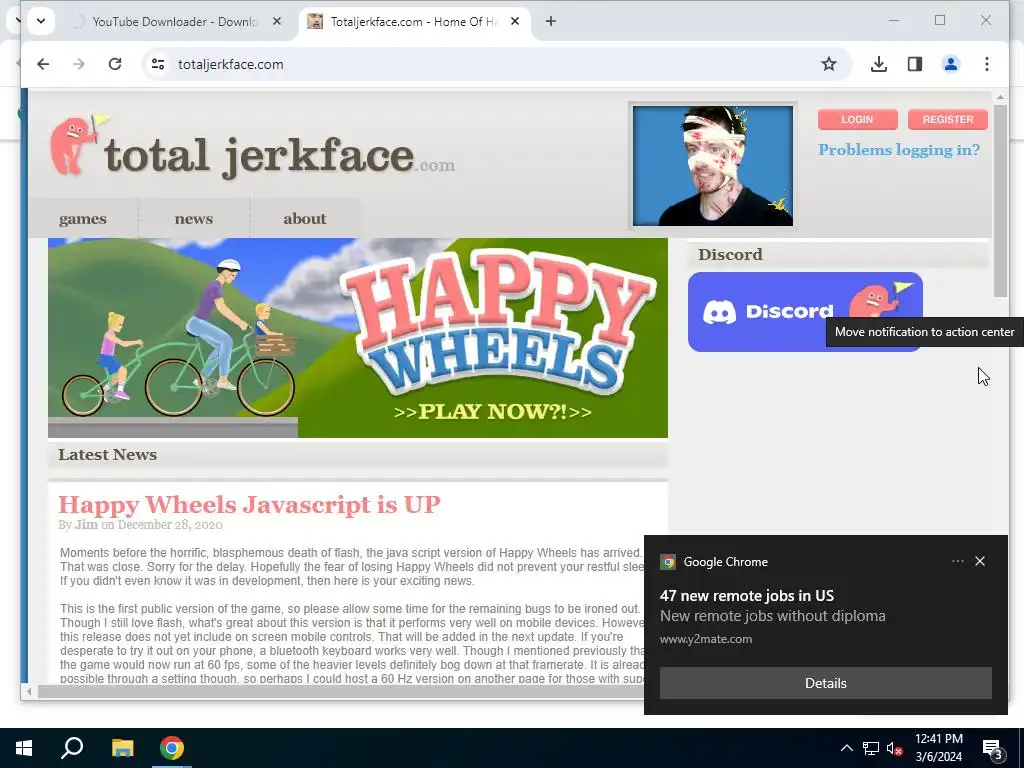Expand the tab search dropdown arrow
The width and height of the screenshot is (1024, 768).
pyautogui.click(x=40, y=21)
